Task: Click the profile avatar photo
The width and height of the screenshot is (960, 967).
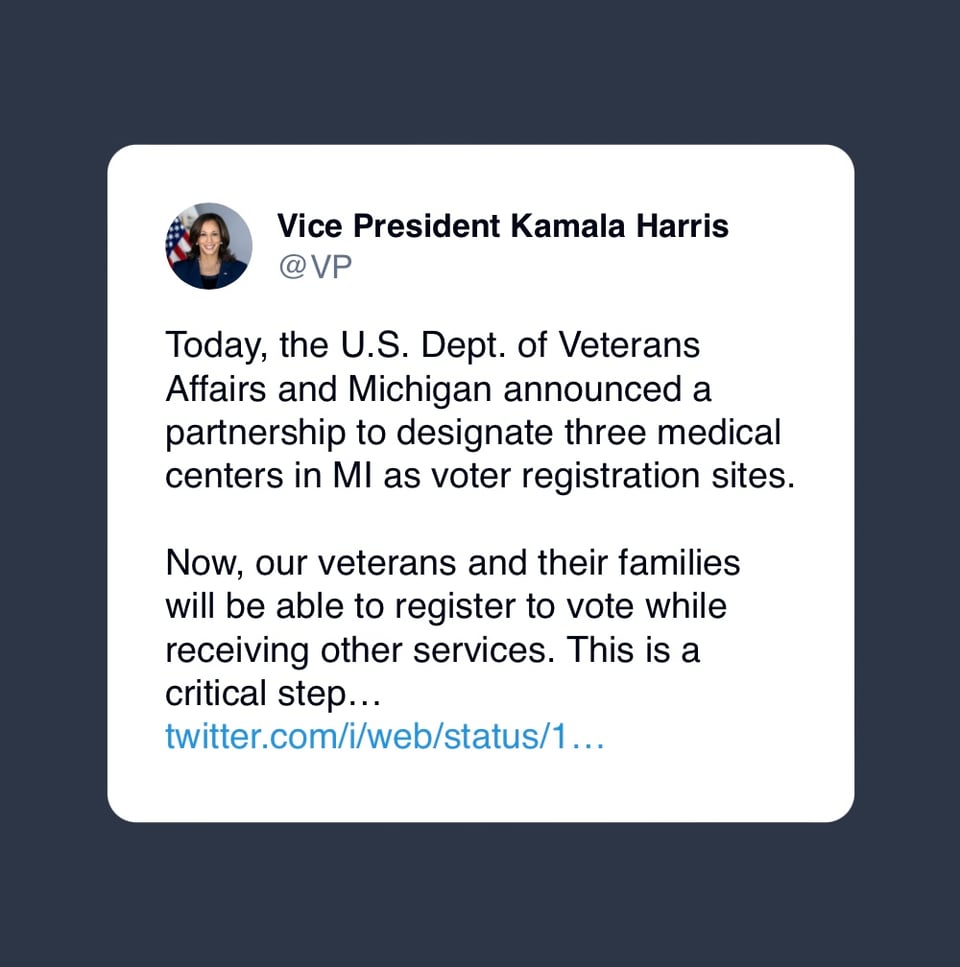Action: pos(208,246)
